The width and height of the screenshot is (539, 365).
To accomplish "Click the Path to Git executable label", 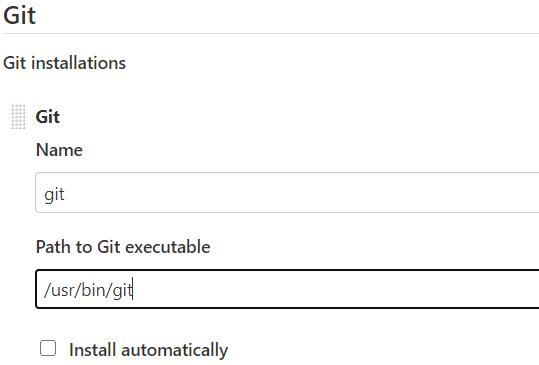I will click(123, 247).
